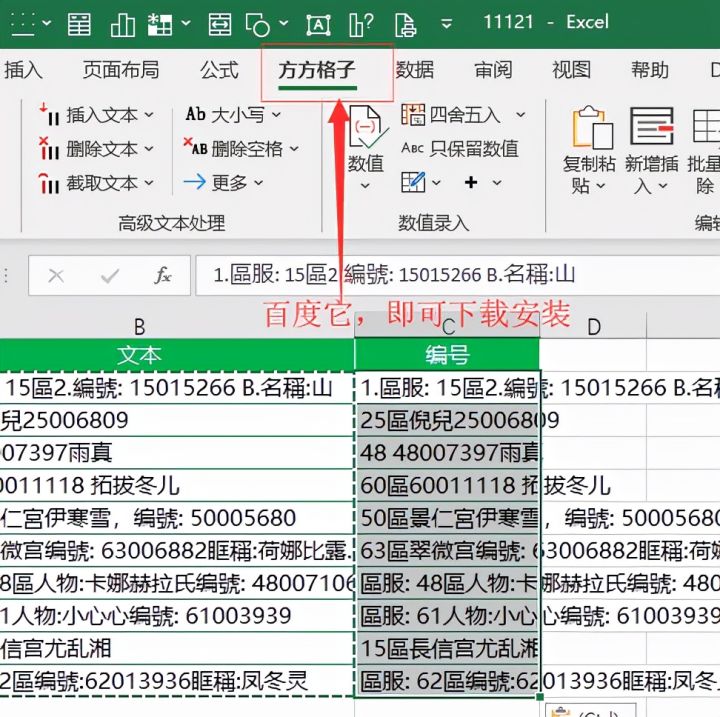Click the 插入文本 icon

[49, 114]
